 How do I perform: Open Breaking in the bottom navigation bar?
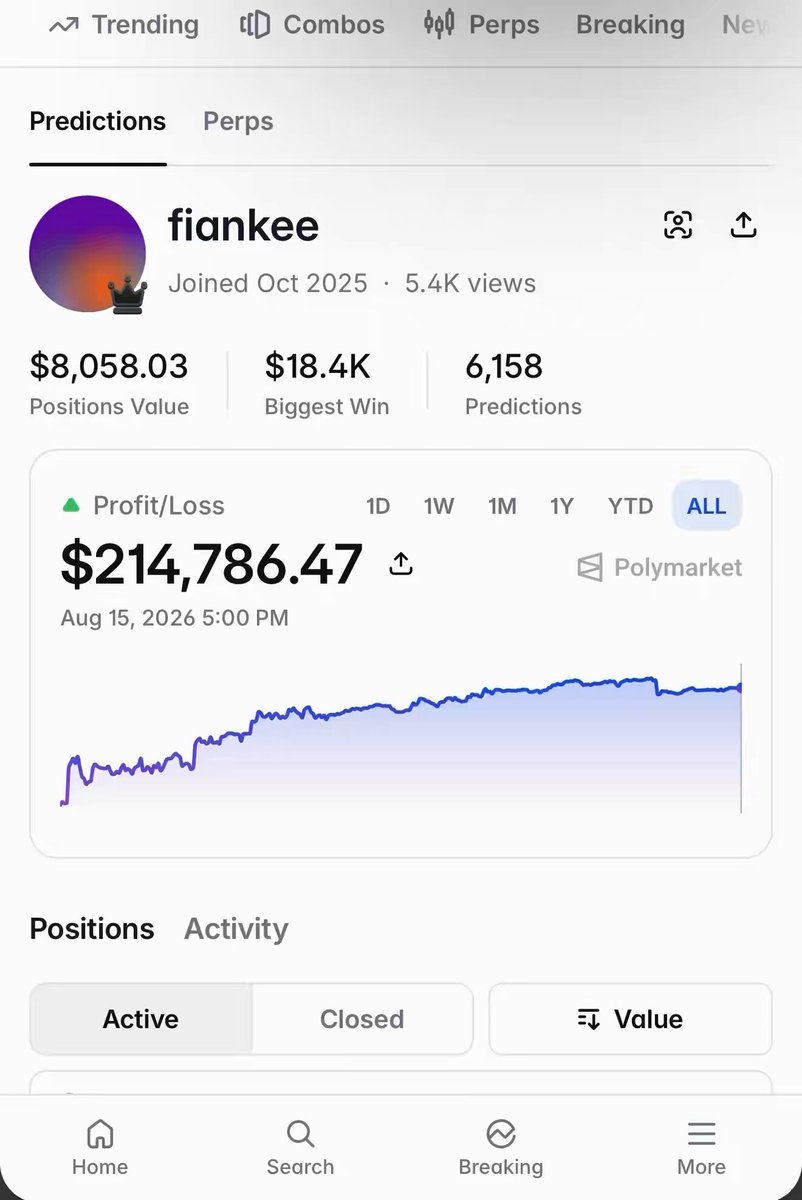(x=501, y=1148)
